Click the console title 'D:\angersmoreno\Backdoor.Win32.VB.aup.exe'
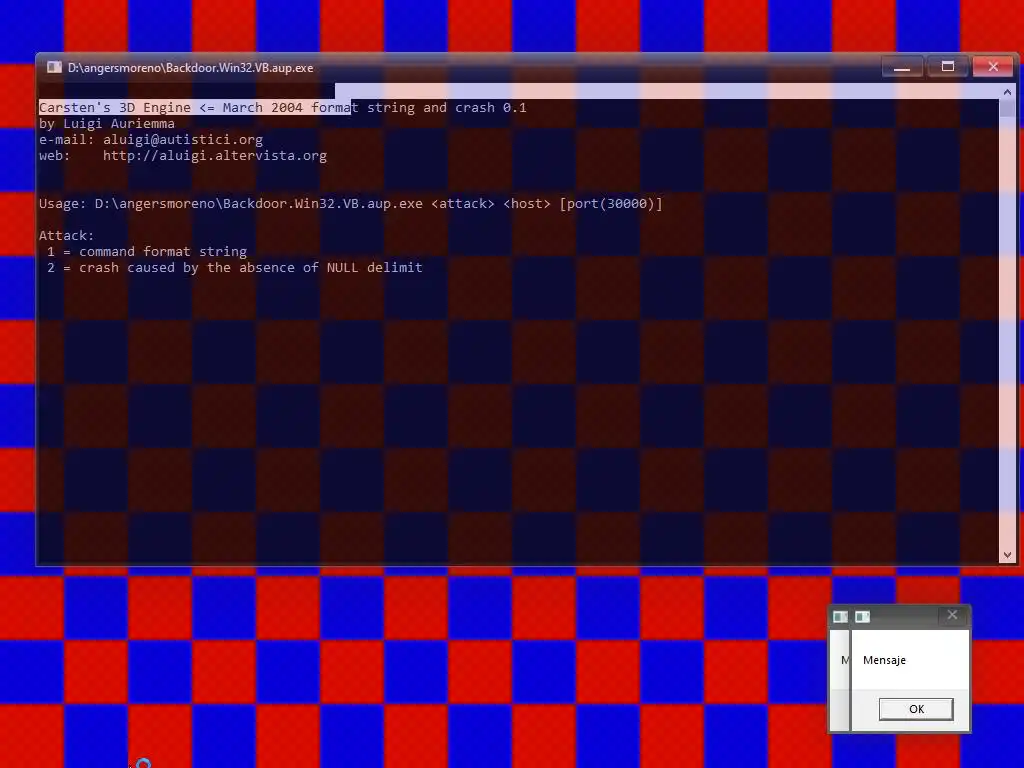Image resolution: width=1024 pixels, height=768 pixels. [x=191, y=67]
